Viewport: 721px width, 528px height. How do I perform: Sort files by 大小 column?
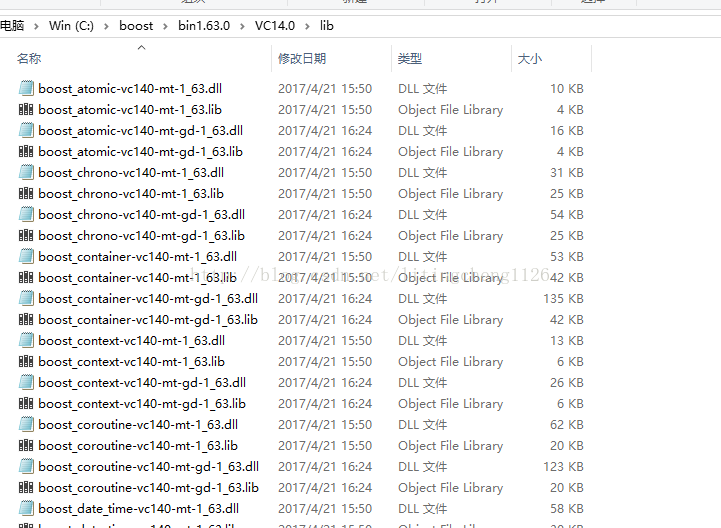[530, 58]
